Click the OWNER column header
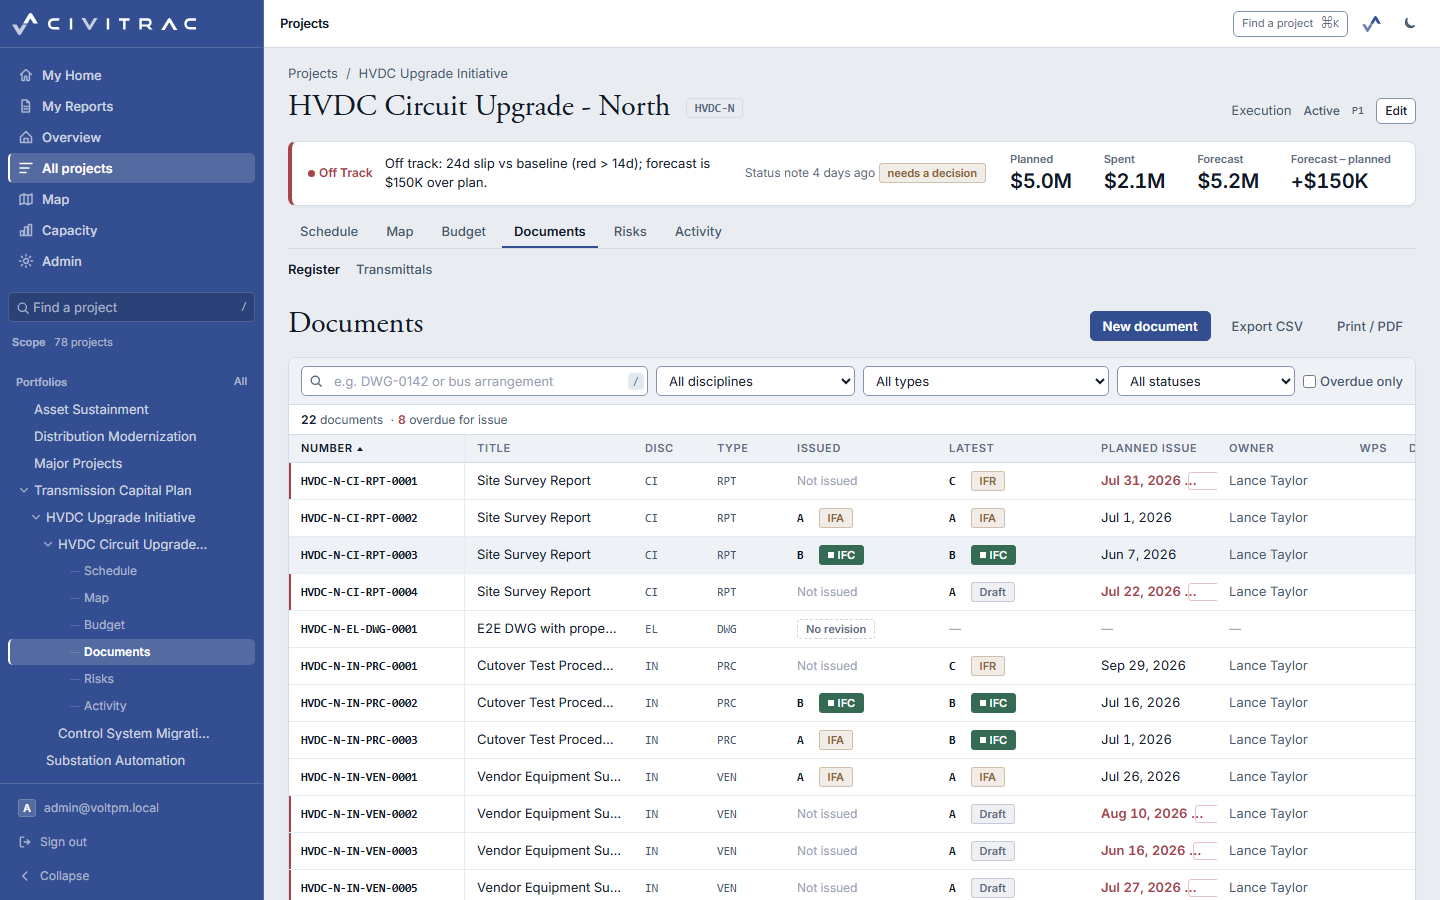This screenshot has width=1440, height=900. click(1251, 448)
